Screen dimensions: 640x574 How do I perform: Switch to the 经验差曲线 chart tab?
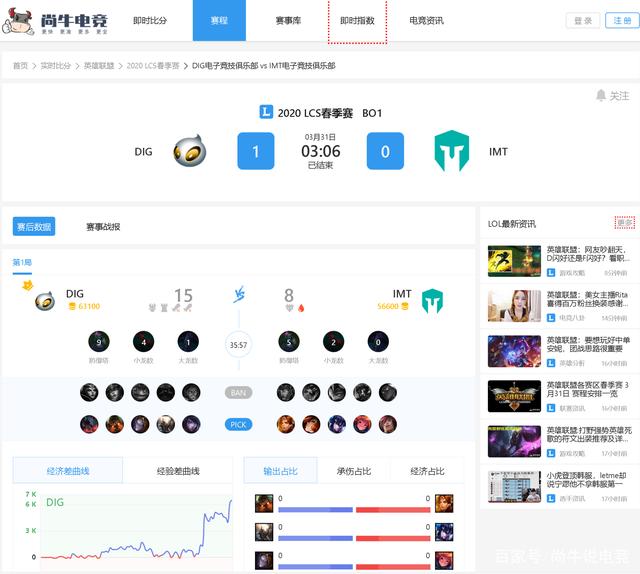[178, 471]
